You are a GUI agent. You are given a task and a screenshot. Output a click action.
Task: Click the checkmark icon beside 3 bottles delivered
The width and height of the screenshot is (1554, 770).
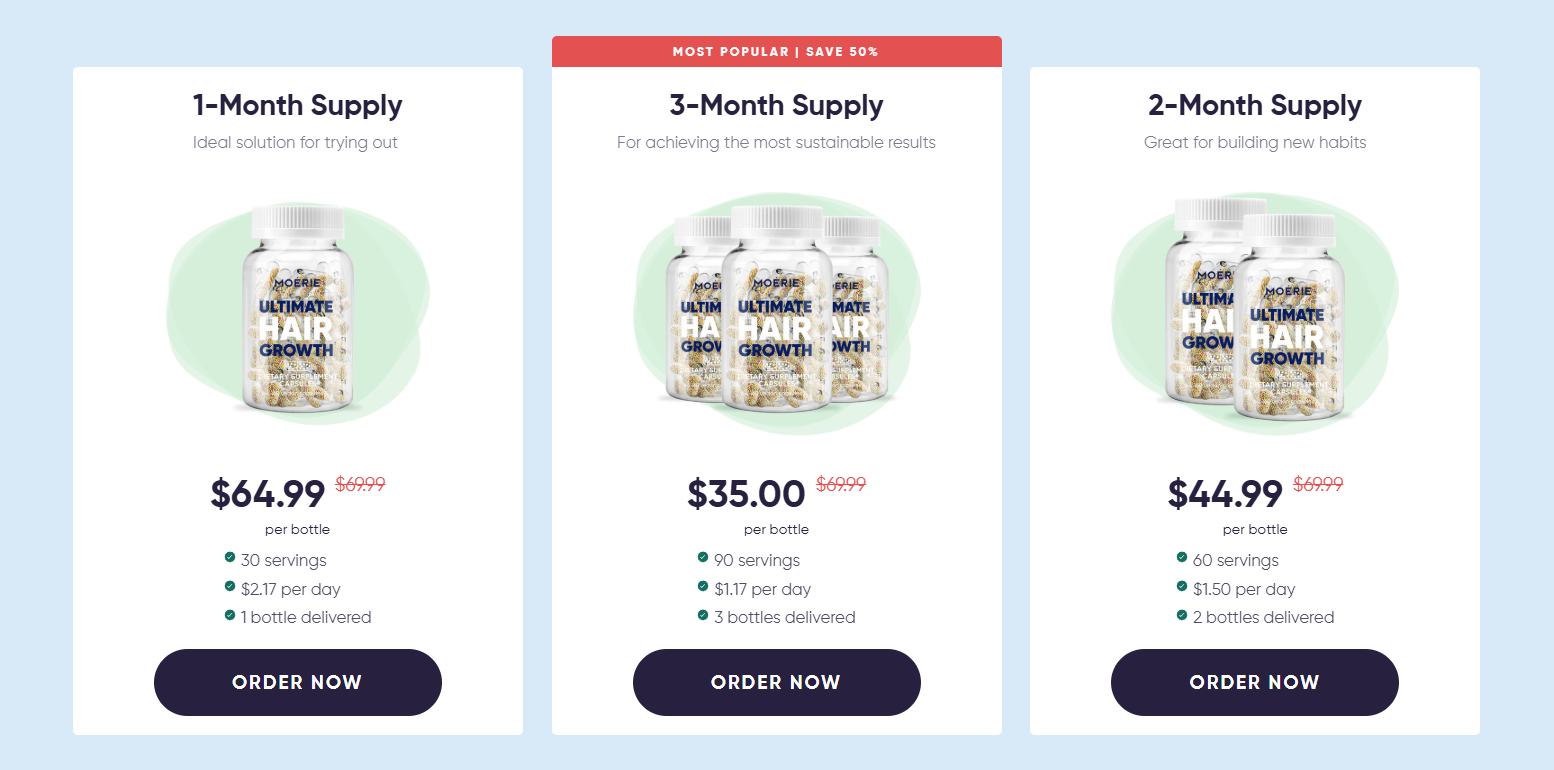coord(703,614)
